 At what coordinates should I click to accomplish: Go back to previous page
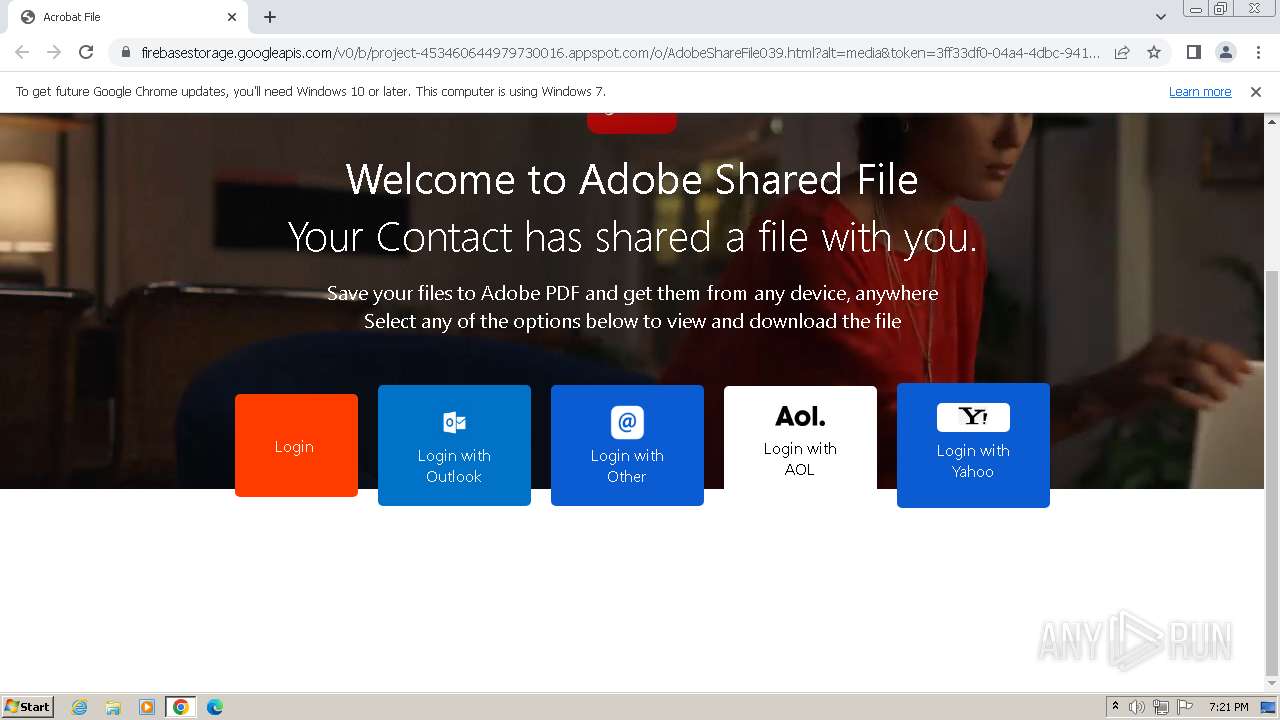[22, 52]
